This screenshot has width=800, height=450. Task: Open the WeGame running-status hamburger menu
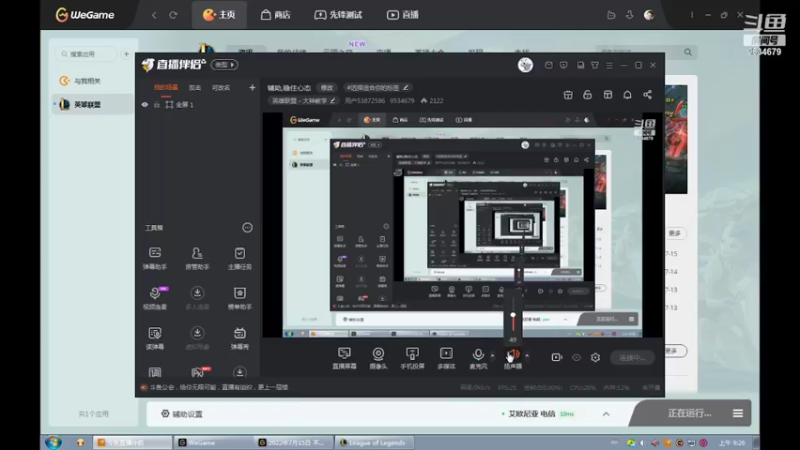(738, 413)
